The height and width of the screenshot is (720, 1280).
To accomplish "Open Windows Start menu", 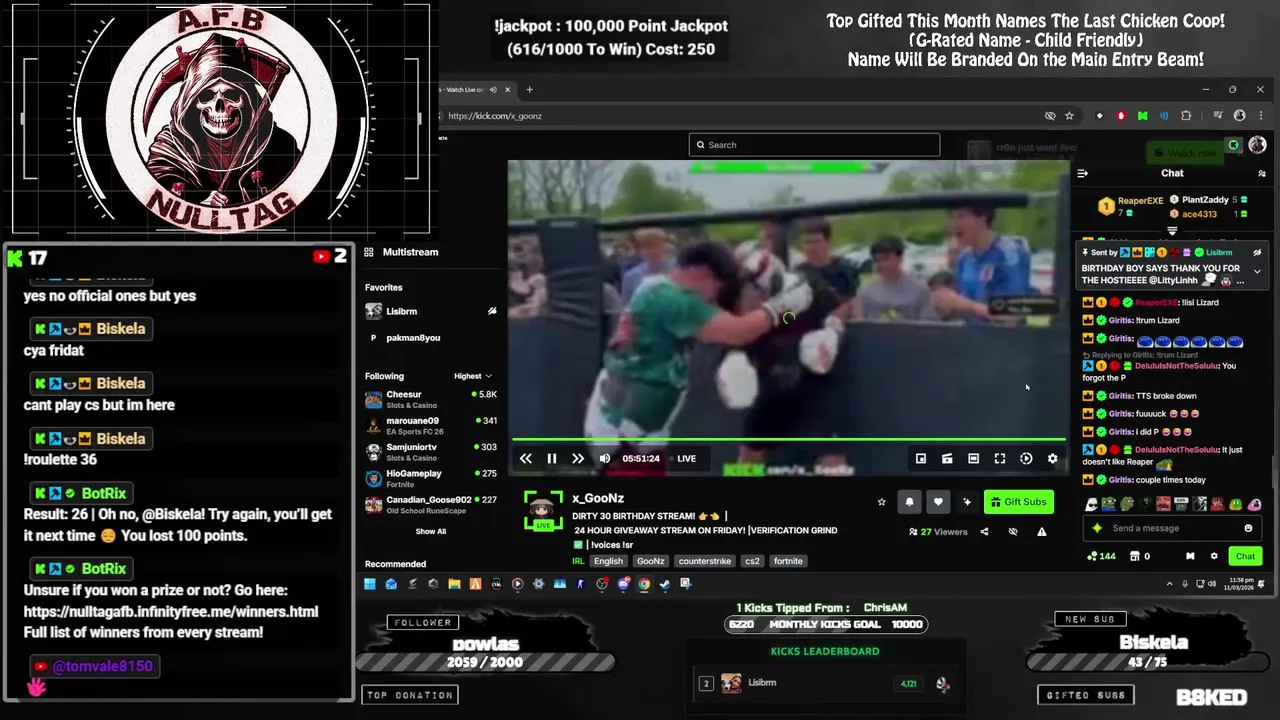I will coord(370,584).
